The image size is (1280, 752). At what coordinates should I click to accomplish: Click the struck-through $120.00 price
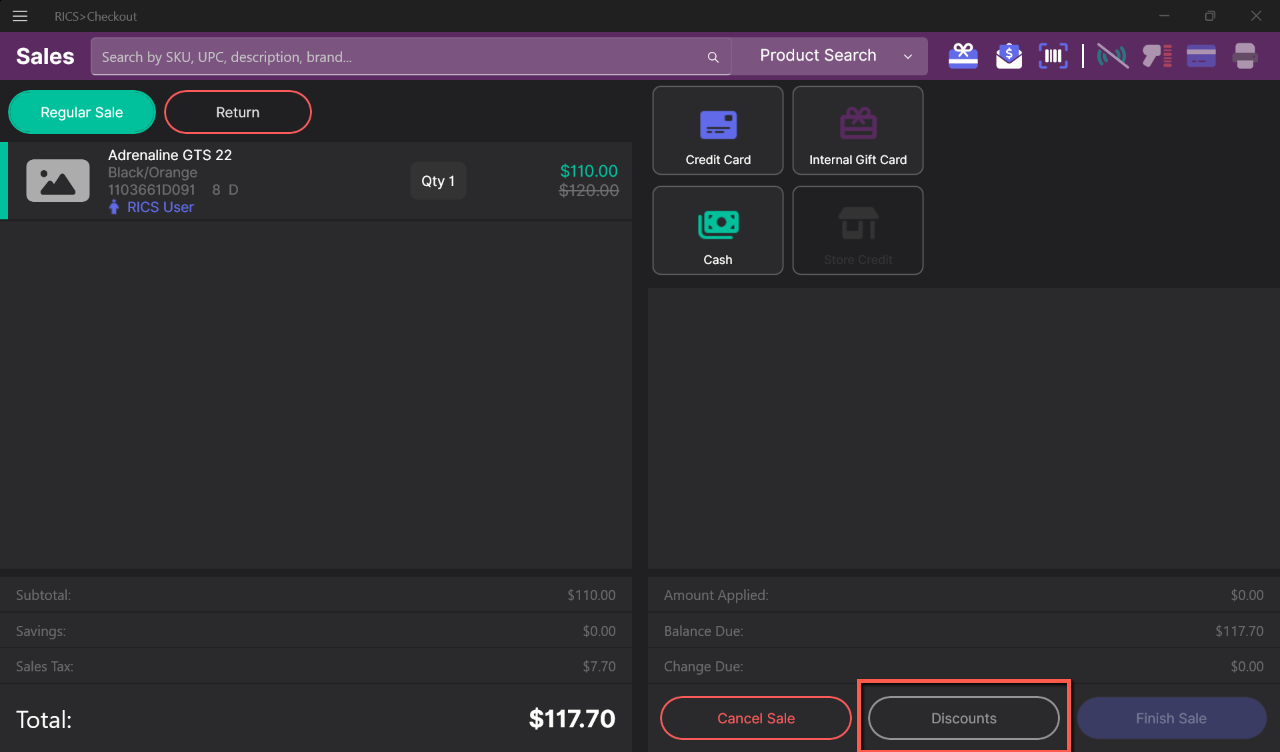pos(589,190)
